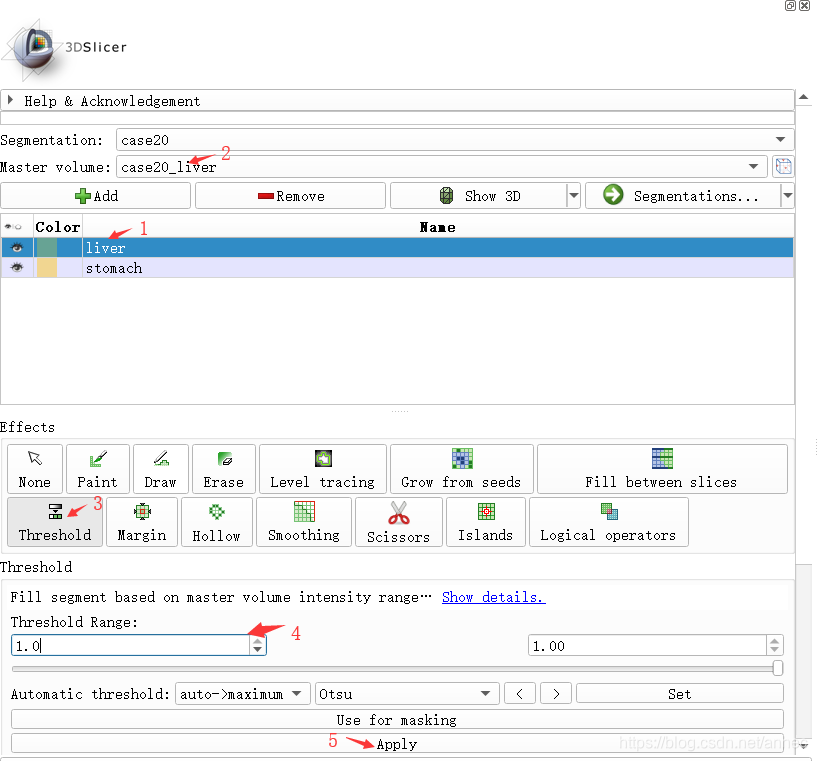Click the panel scrollbar up arrow
Screen dimensions: 817x761
pyautogui.click(x=803, y=97)
